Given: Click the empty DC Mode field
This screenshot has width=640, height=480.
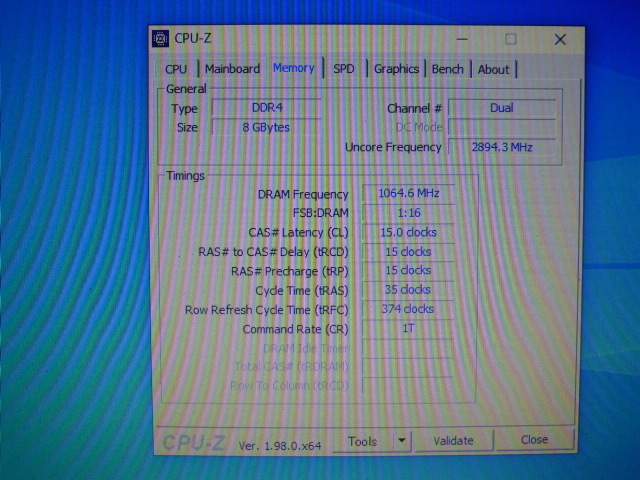Looking at the screenshot, I should click(502, 127).
